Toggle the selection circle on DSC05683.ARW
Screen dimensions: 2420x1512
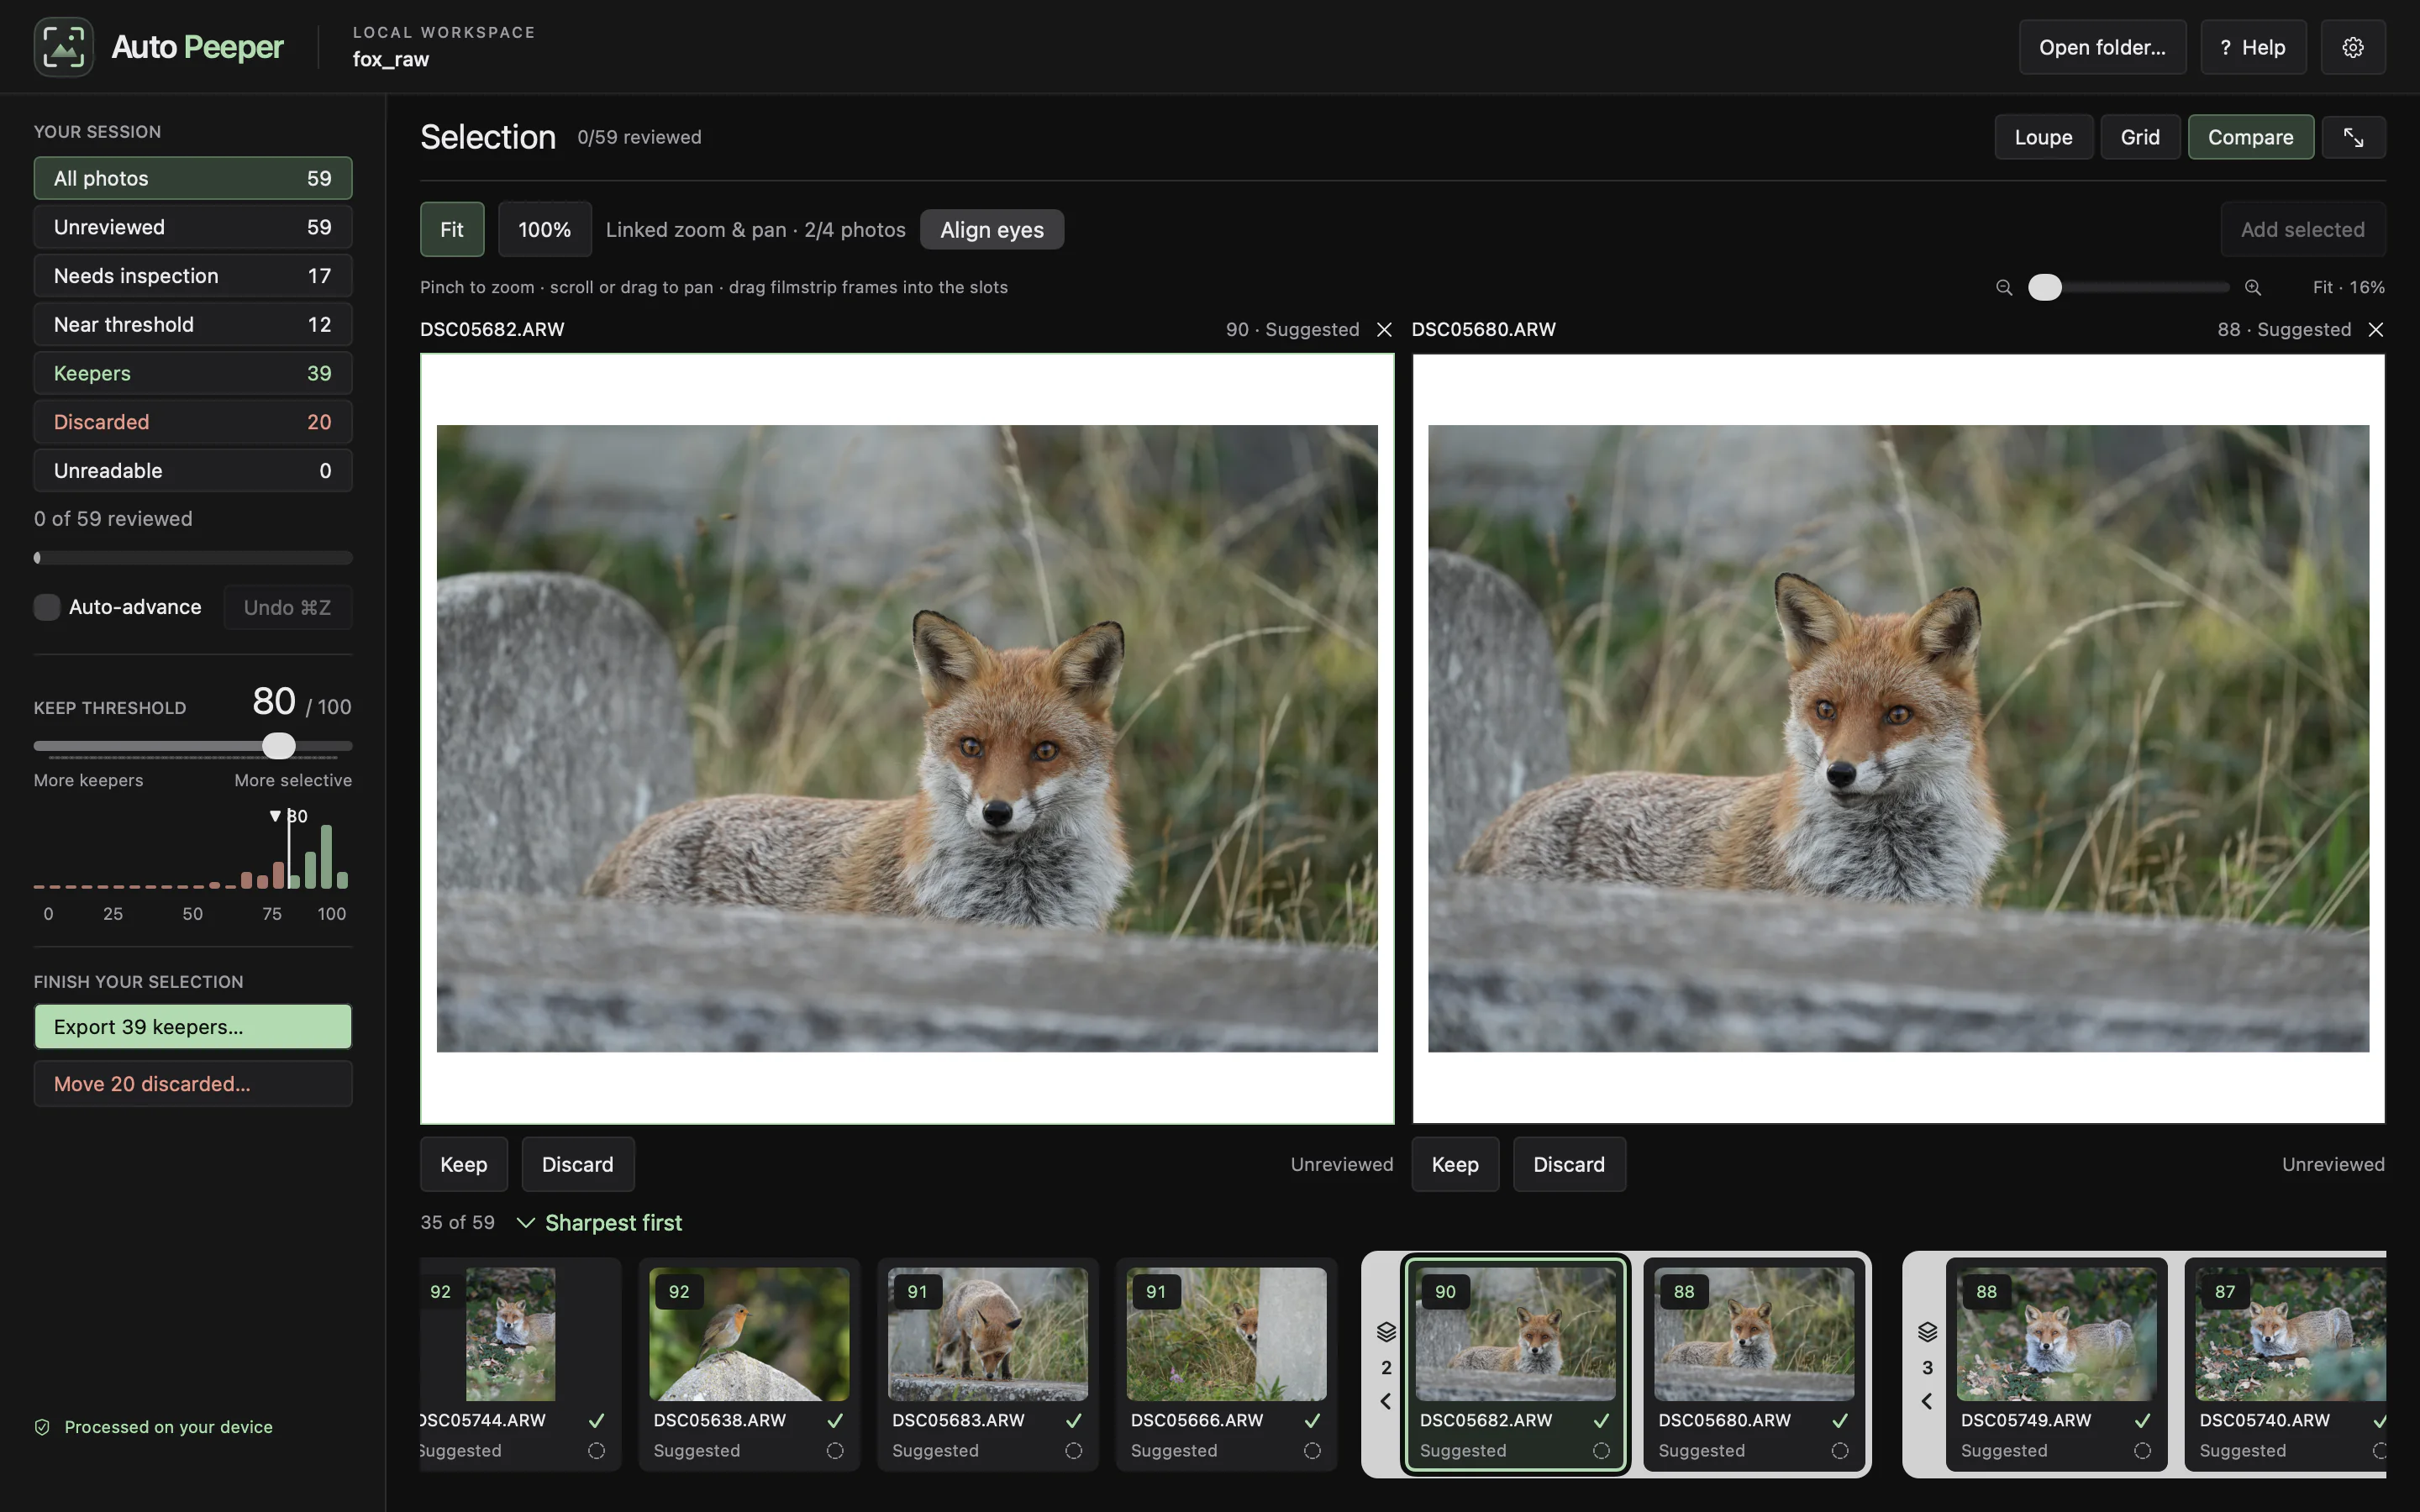click(1073, 1451)
